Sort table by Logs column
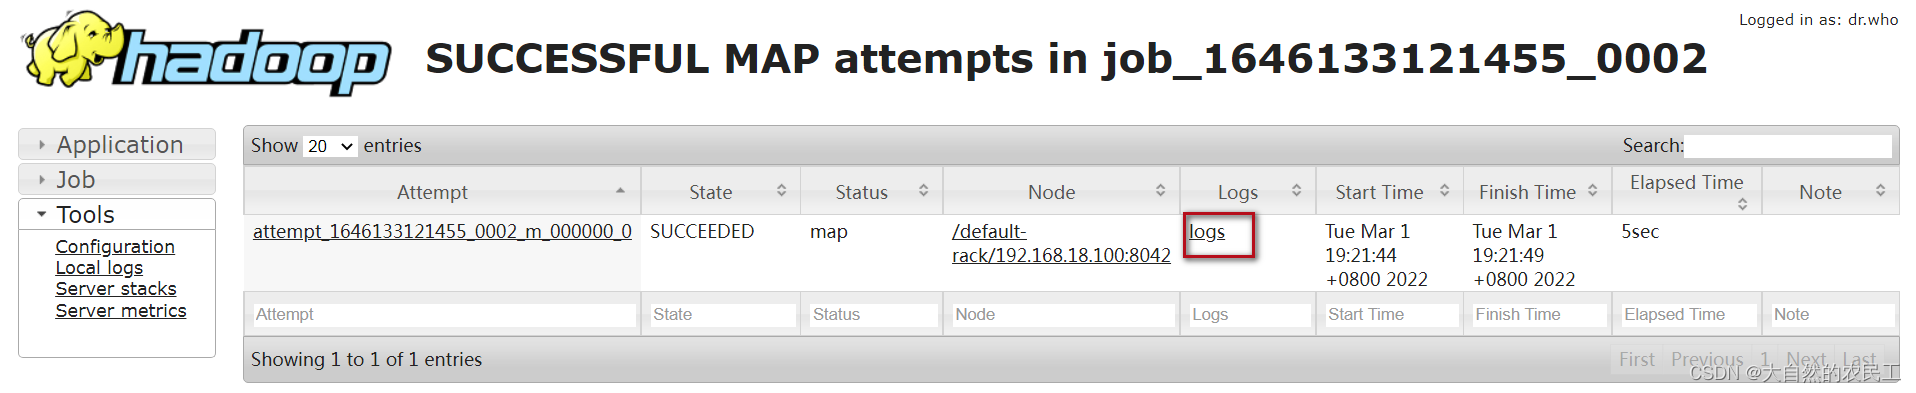The width and height of the screenshot is (1916, 393). [x=1247, y=192]
